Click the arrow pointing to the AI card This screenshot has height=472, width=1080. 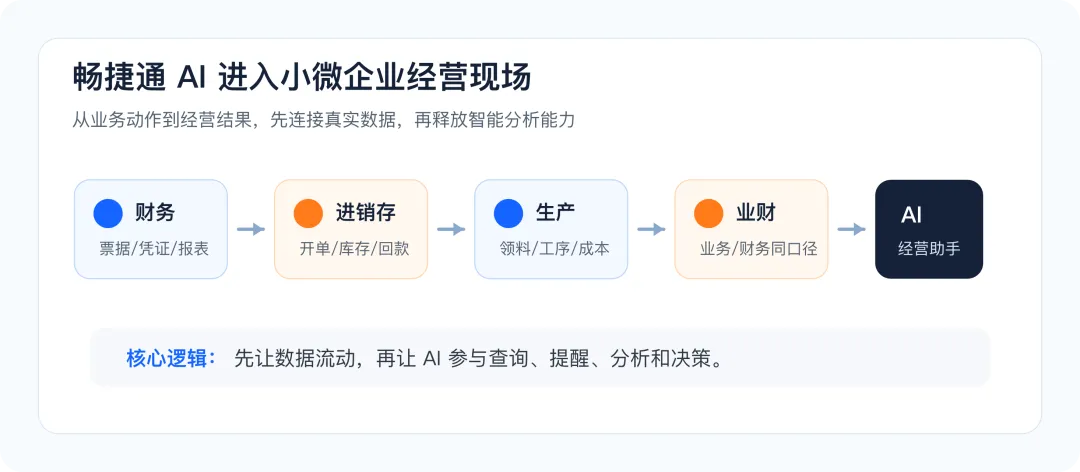(x=851, y=229)
